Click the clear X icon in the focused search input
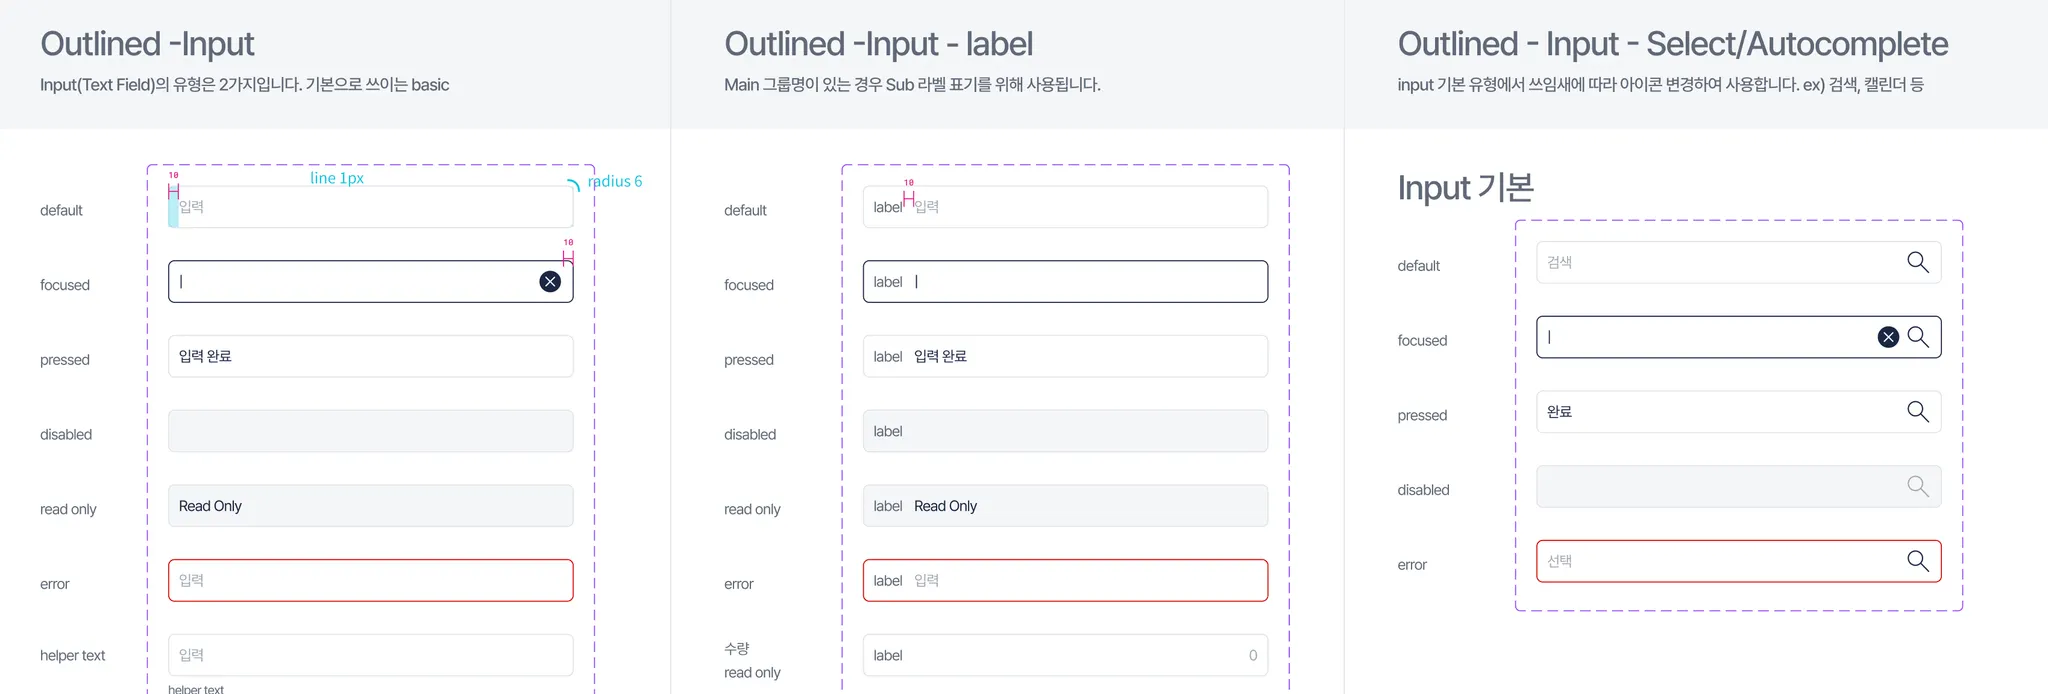 click(1887, 337)
